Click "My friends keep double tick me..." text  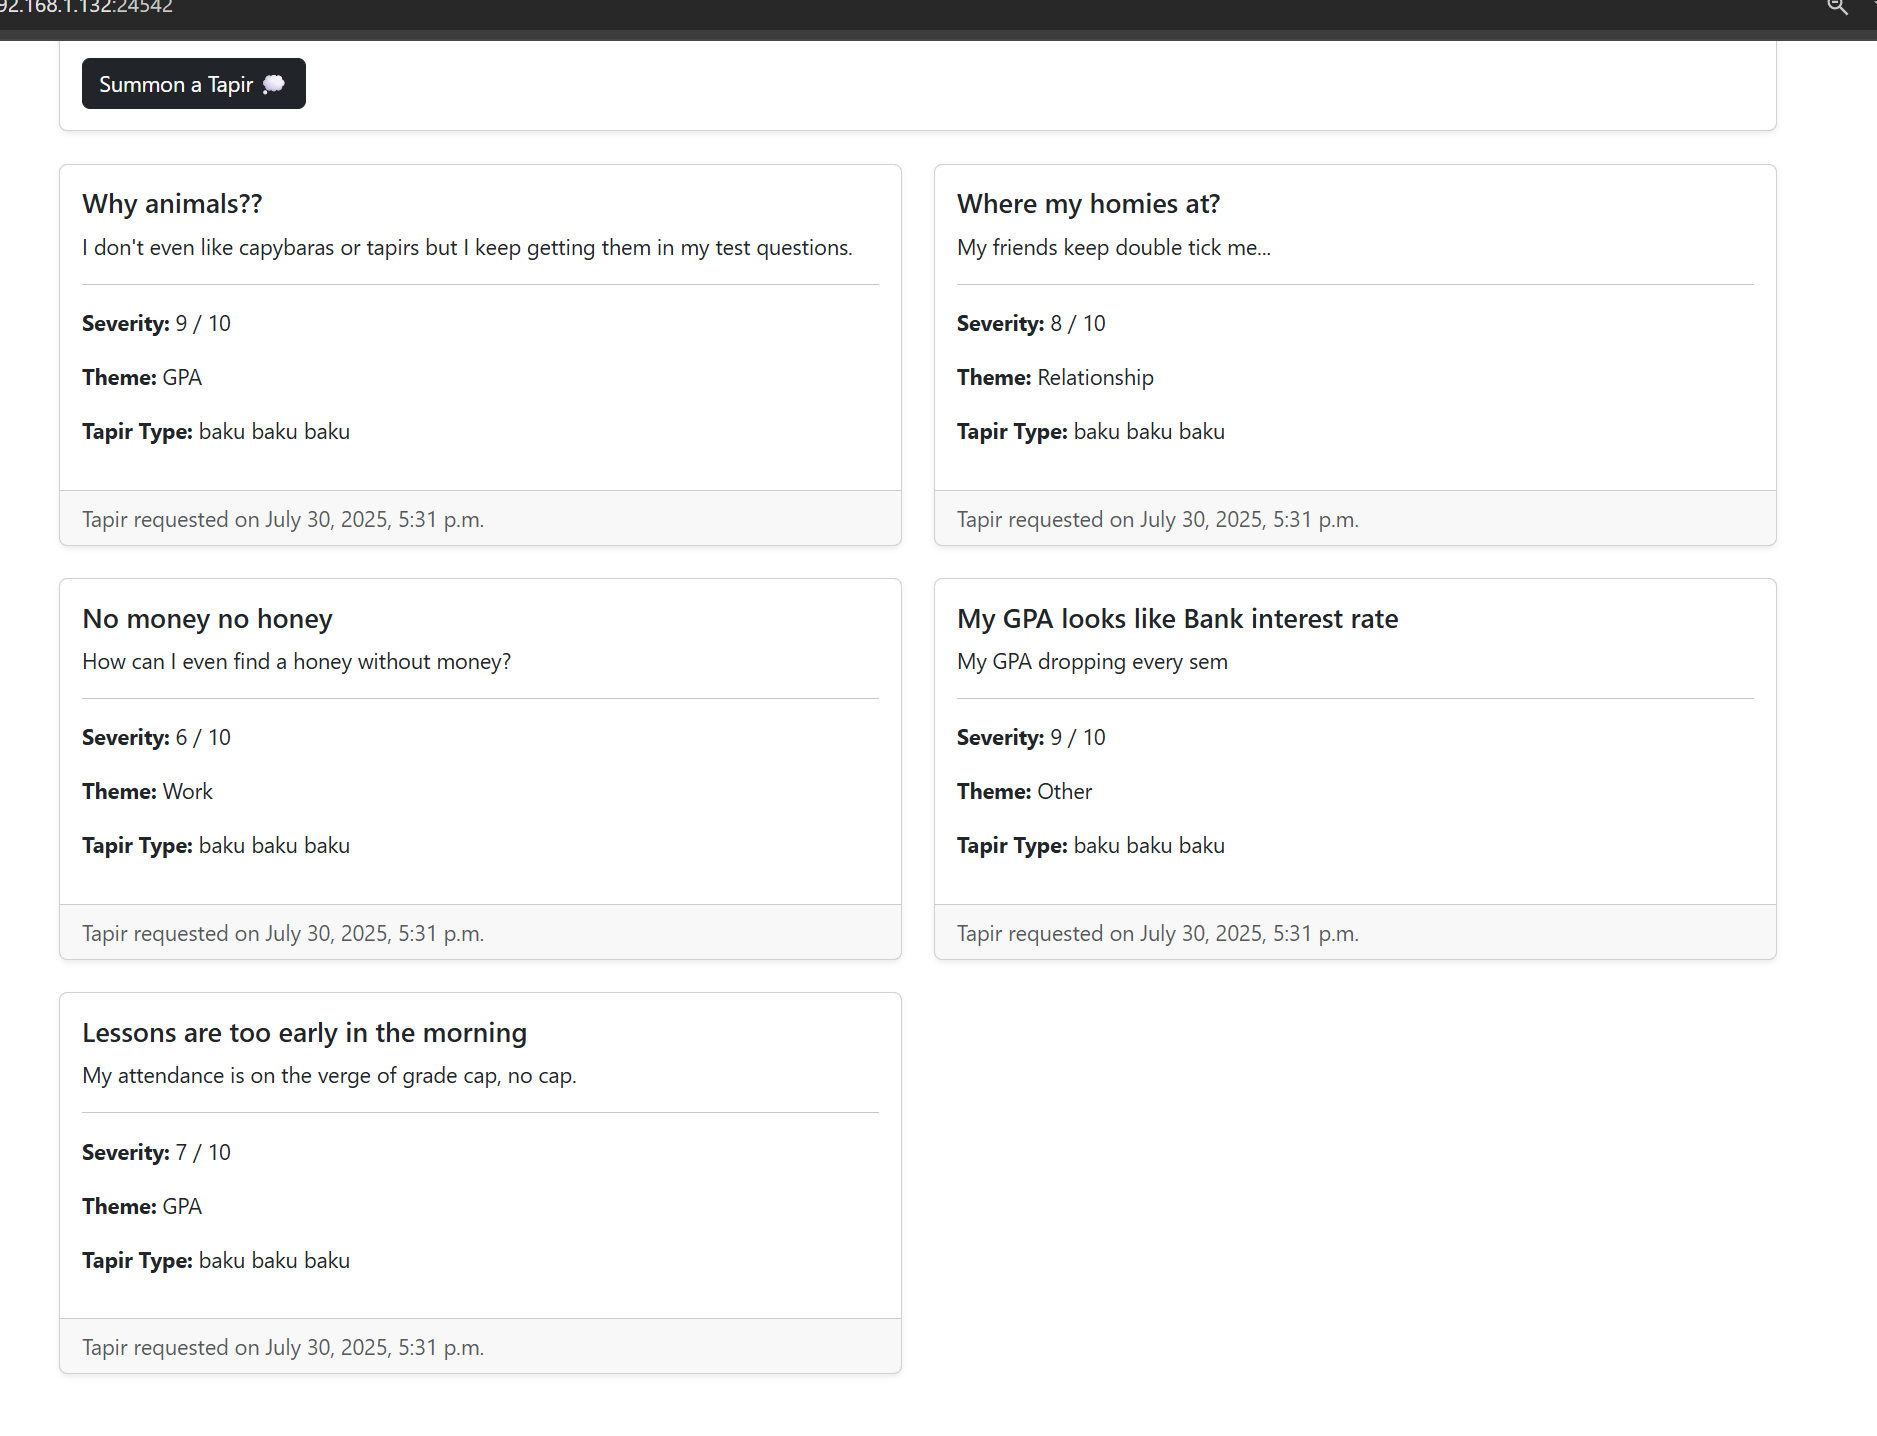pos(1113,248)
